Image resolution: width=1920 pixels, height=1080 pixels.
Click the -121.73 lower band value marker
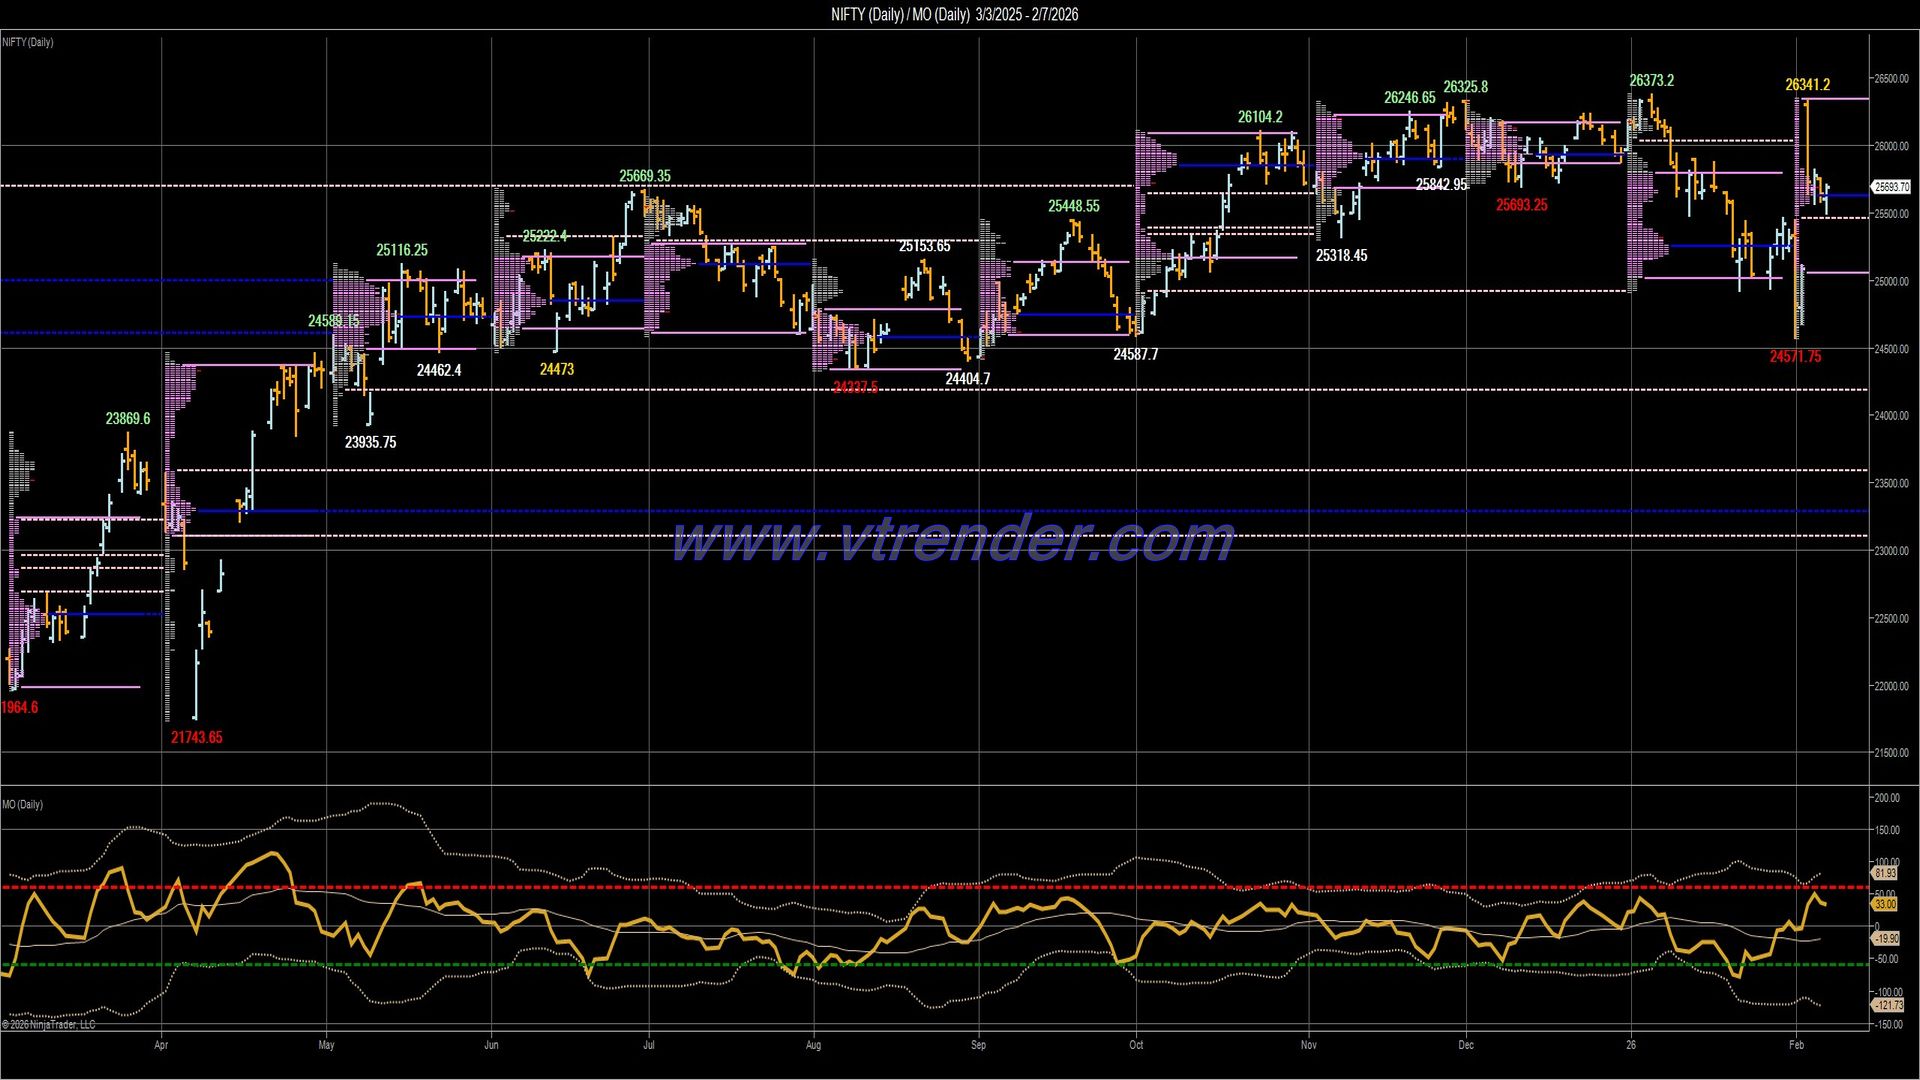(1888, 1003)
